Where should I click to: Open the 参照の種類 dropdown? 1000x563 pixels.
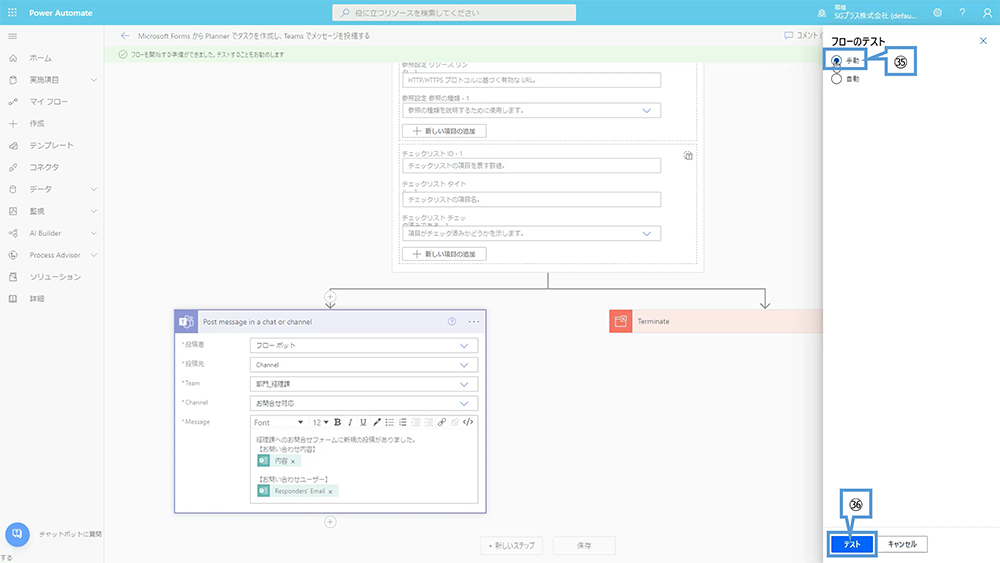tap(531, 110)
